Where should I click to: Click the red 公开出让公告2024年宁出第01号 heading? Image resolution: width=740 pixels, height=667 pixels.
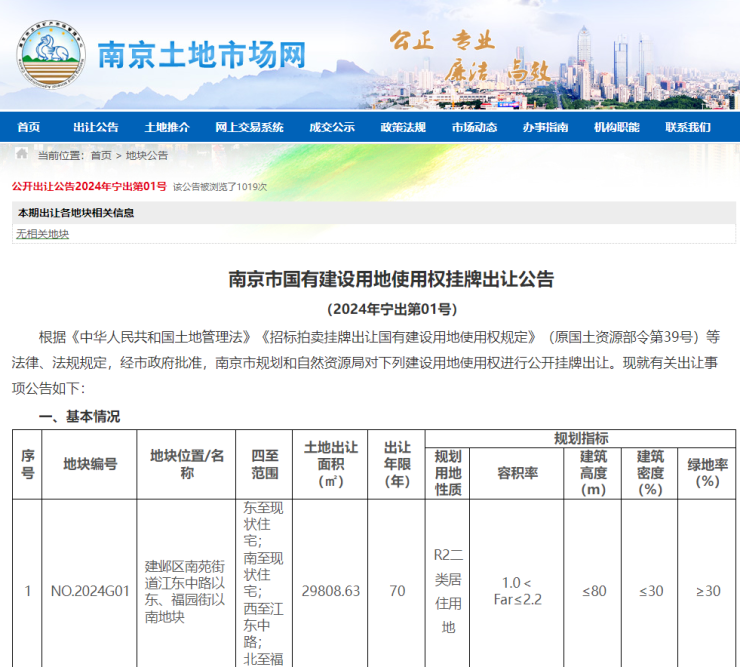(89, 186)
